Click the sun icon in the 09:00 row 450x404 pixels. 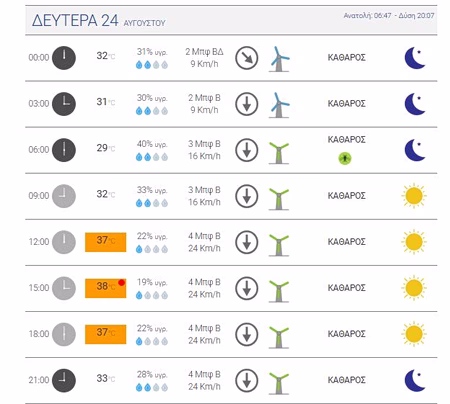coord(414,196)
